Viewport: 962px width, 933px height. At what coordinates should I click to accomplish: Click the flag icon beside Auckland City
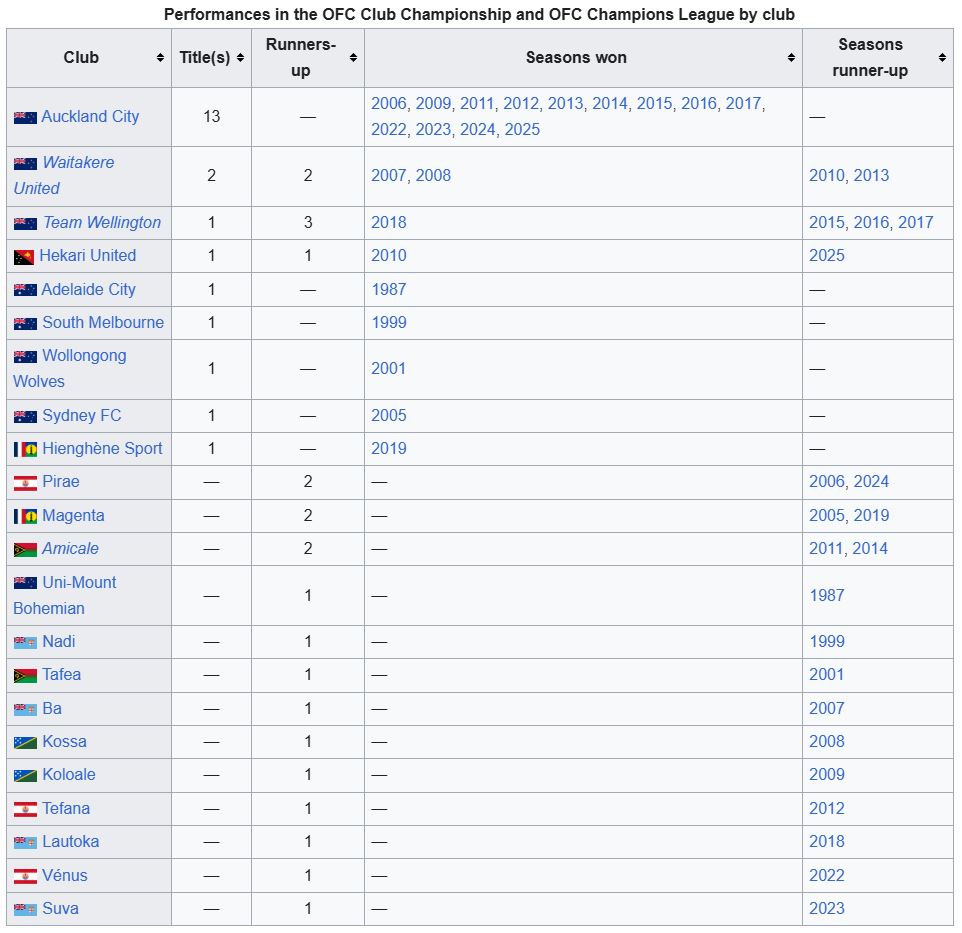tap(25, 117)
